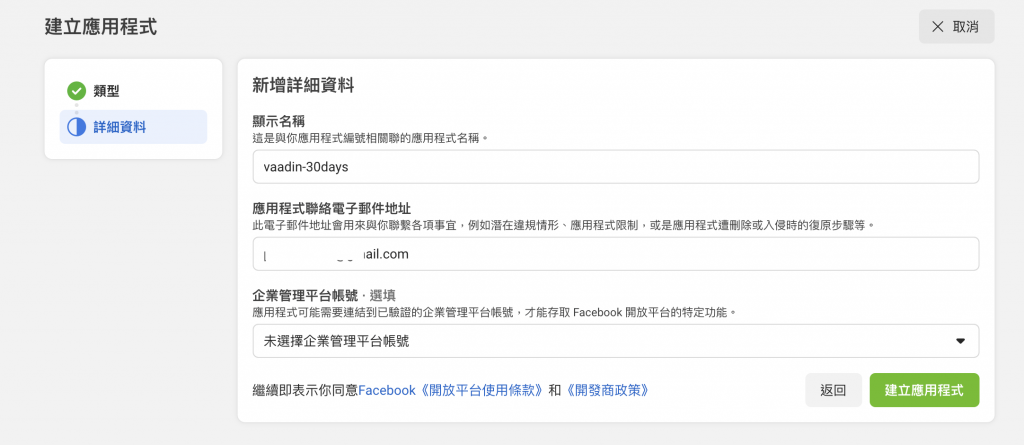Viewport: 1024px width, 445px height.
Task: Click the half-filled circle icon beside 詳細資料
Action: pos(76,127)
